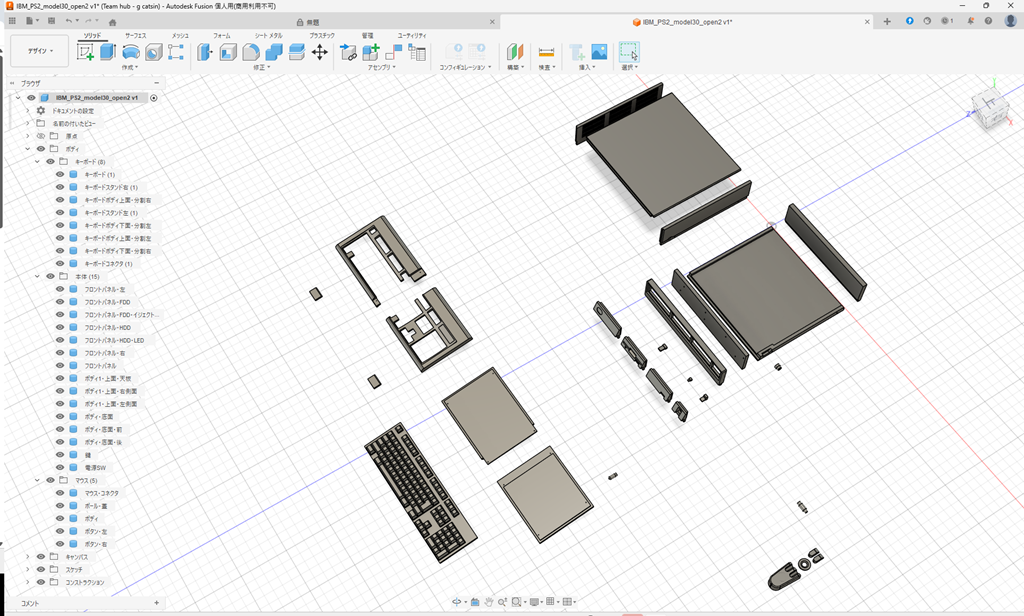Show the 原点 (Origin) folder visibility
The image size is (1024, 616).
[40, 135]
